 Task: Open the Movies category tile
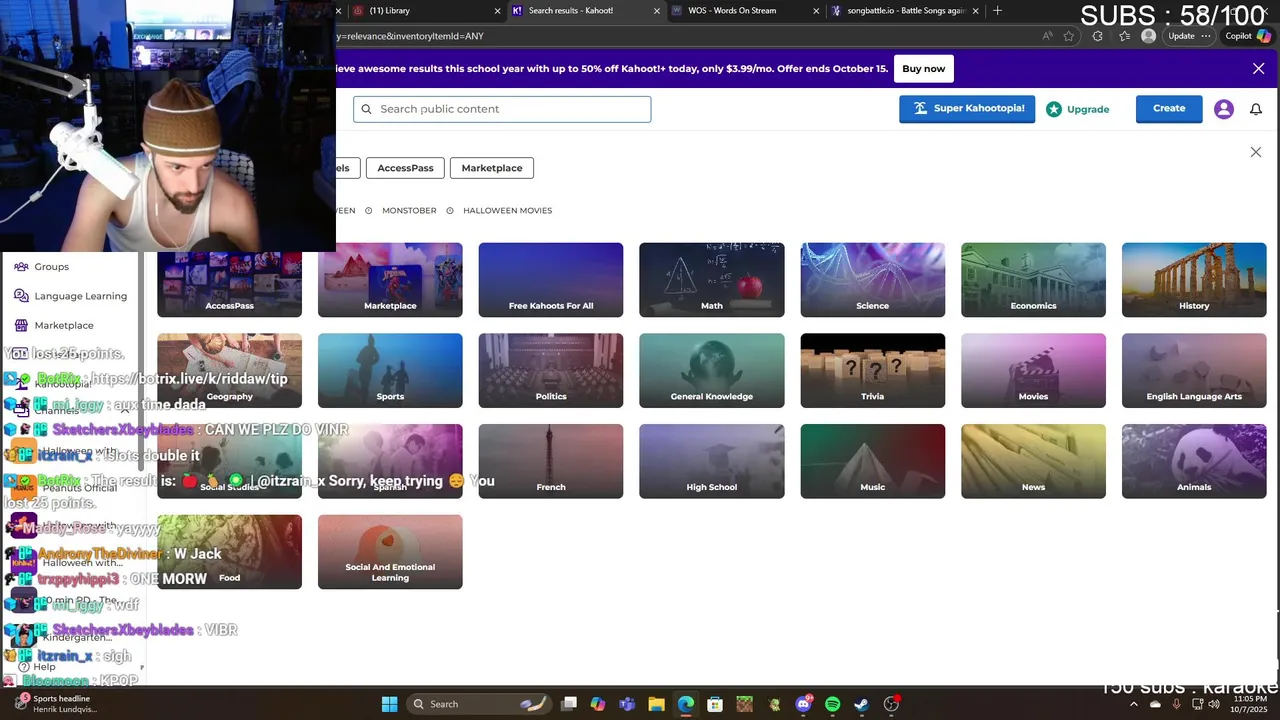[1033, 371]
